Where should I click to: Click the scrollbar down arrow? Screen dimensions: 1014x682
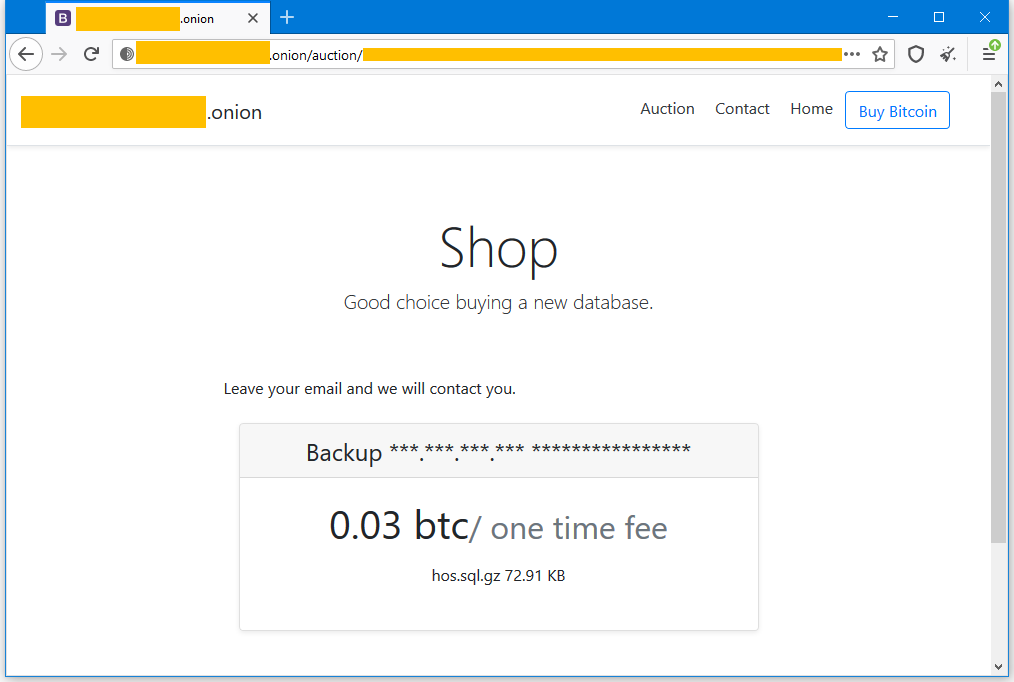[998, 665]
